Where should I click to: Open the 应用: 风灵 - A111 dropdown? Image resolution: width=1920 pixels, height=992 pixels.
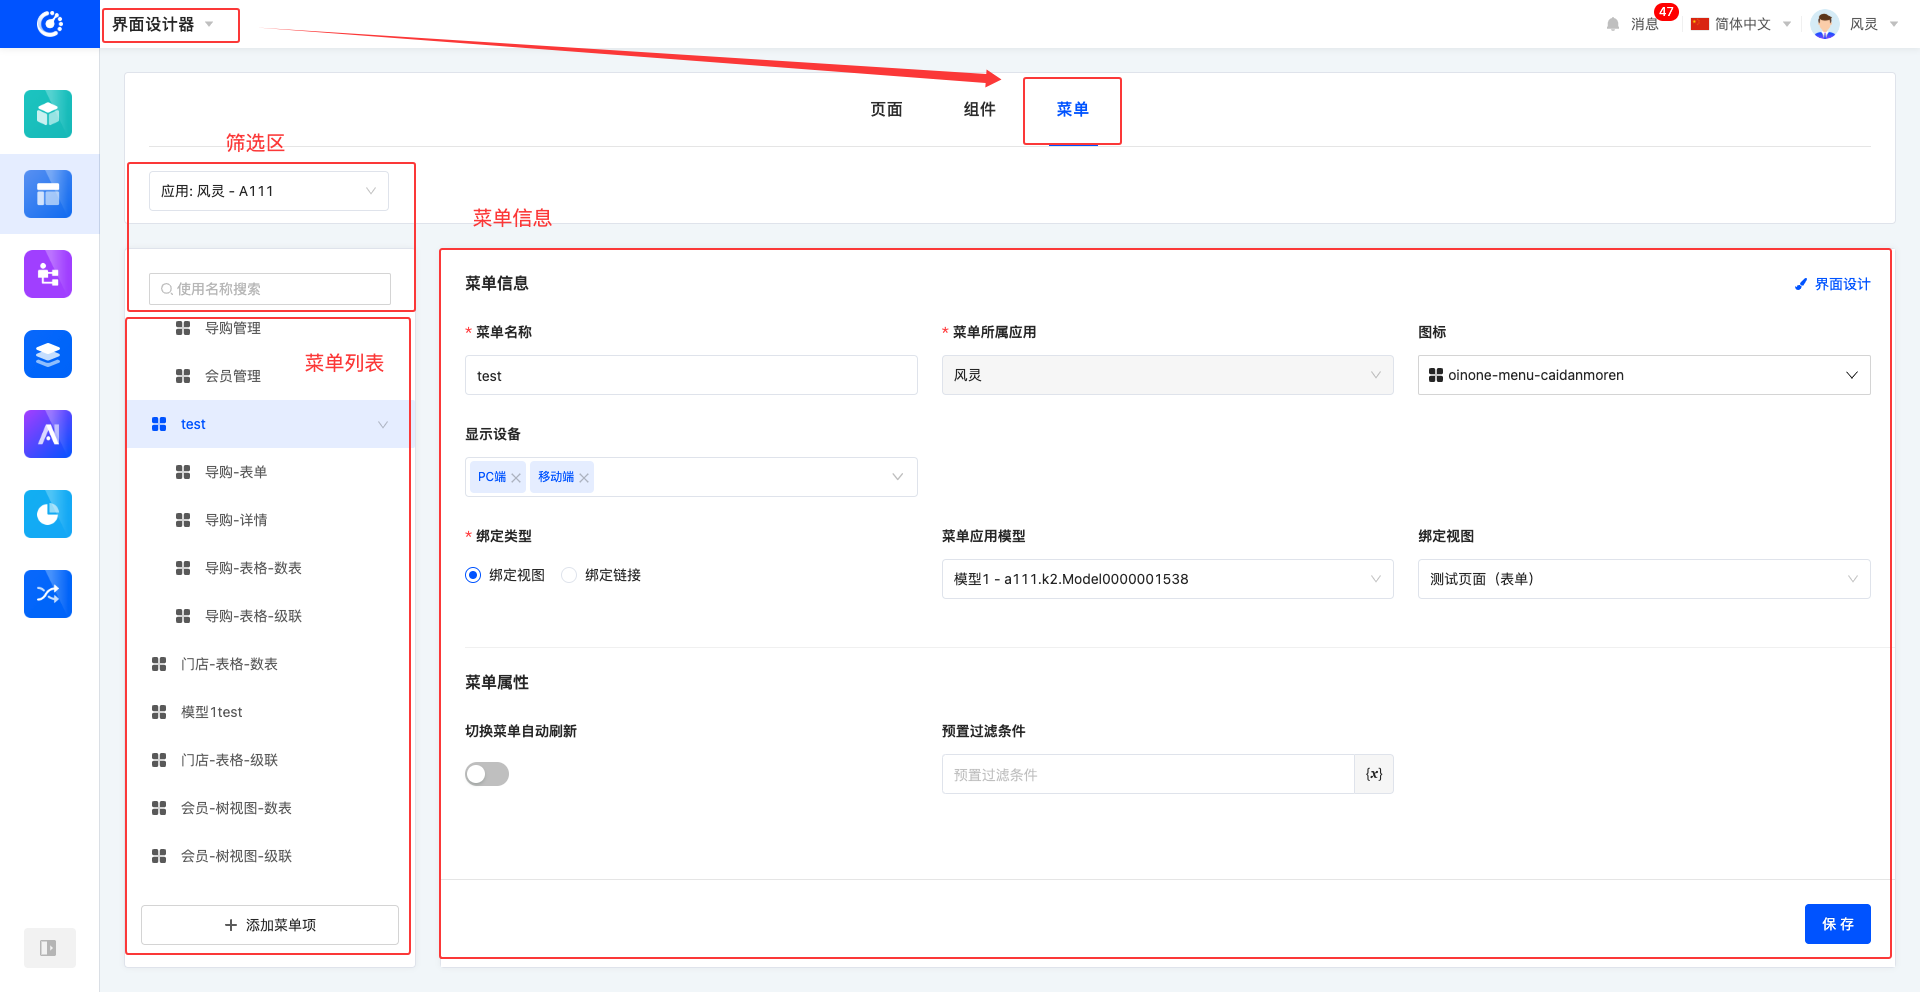[268, 191]
